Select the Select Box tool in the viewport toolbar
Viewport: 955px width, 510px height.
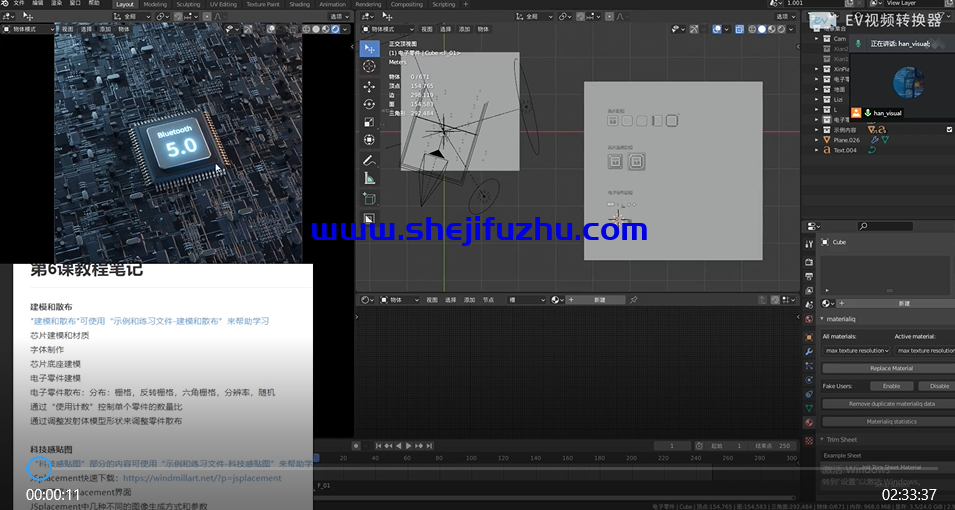click(x=369, y=48)
